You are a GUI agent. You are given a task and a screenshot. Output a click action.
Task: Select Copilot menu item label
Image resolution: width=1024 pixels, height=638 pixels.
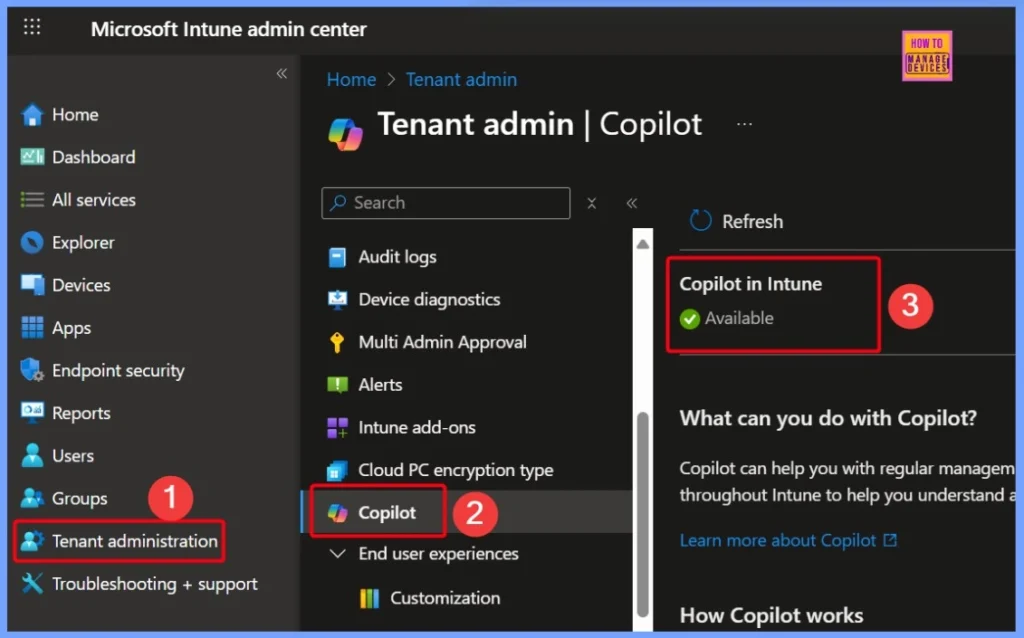pos(387,513)
